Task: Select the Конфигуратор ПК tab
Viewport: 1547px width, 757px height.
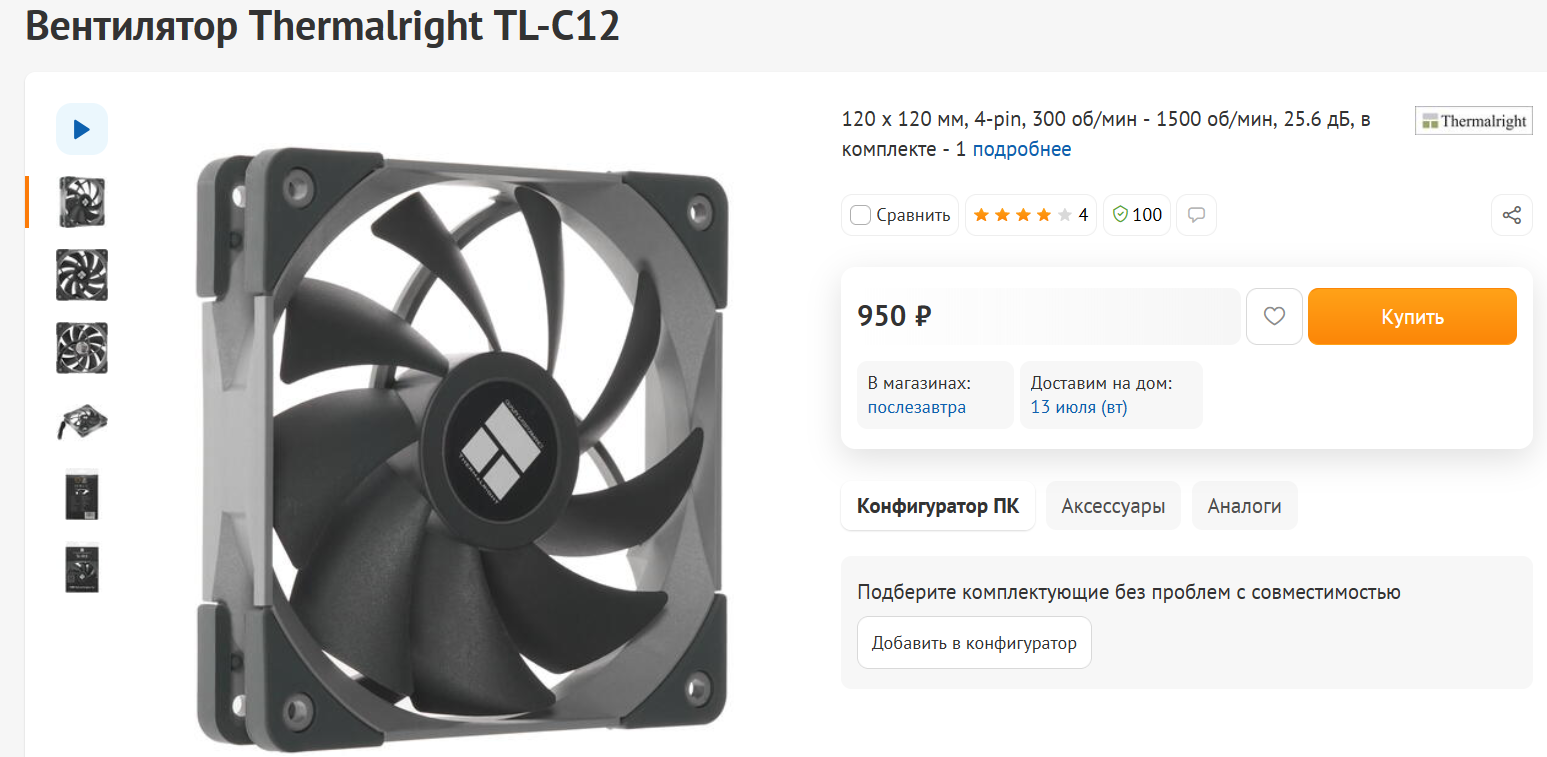Action: [x=938, y=506]
